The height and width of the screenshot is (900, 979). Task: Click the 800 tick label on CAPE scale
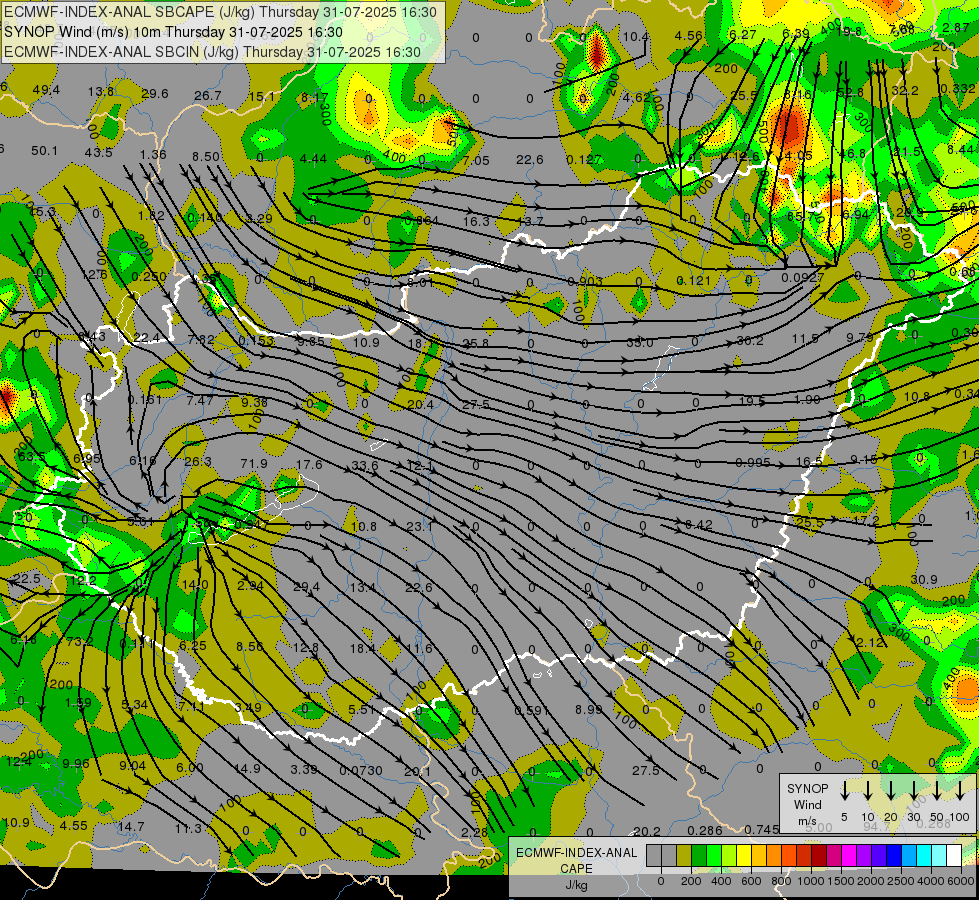[781, 881]
